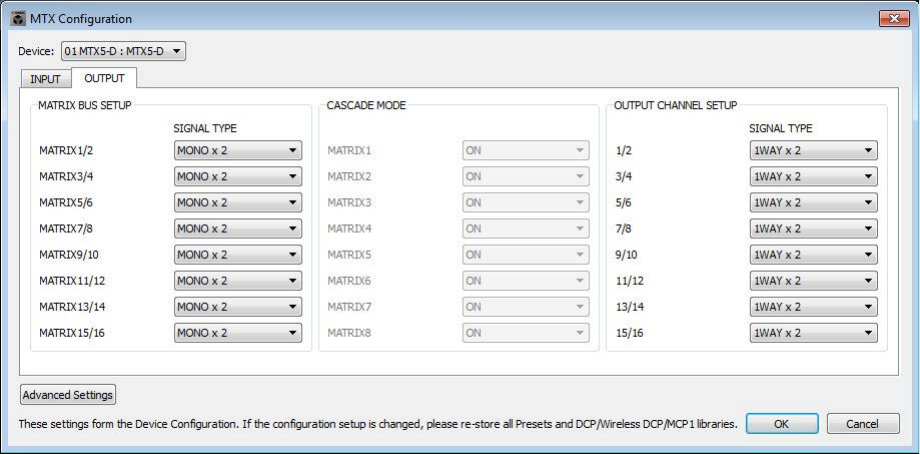Open MATRIX5/6 signal type dropdown

click(238, 202)
